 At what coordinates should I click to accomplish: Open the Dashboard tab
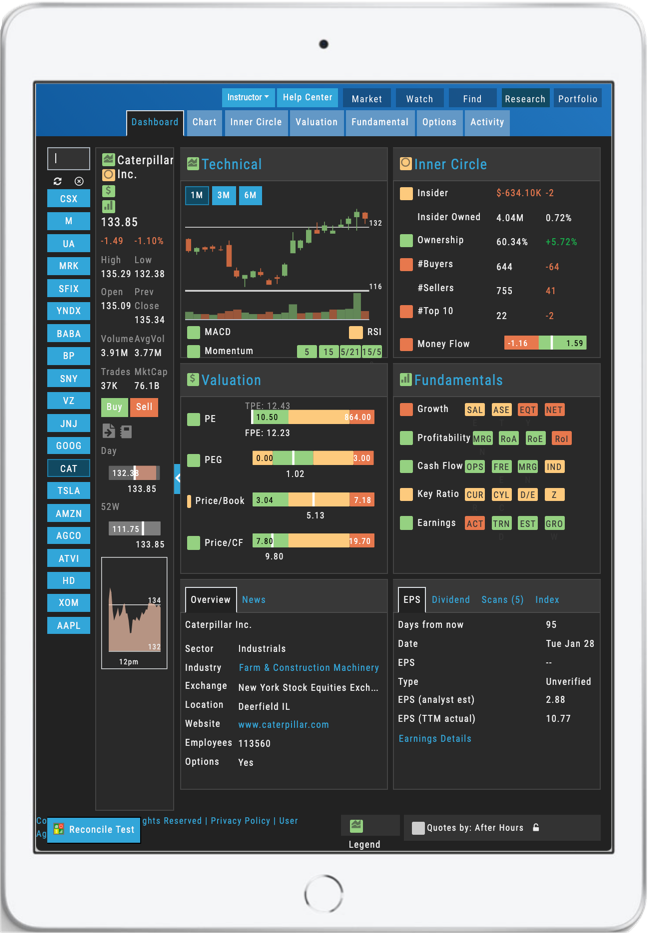(155, 122)
